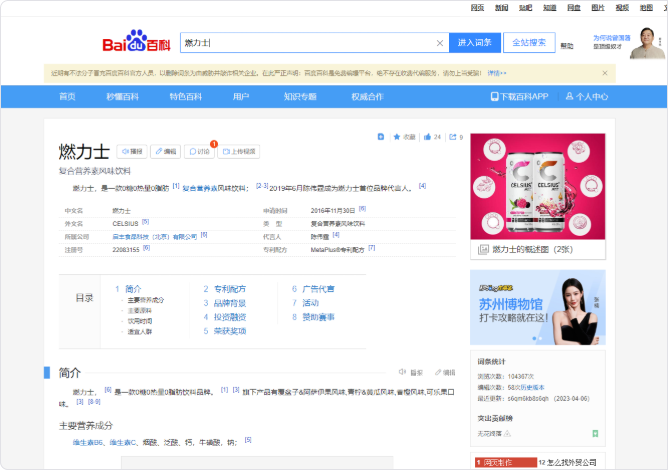Open the 编辑 edit button beside the title
668x470 pixels.
pyautogui.click(x=165, y=152)
